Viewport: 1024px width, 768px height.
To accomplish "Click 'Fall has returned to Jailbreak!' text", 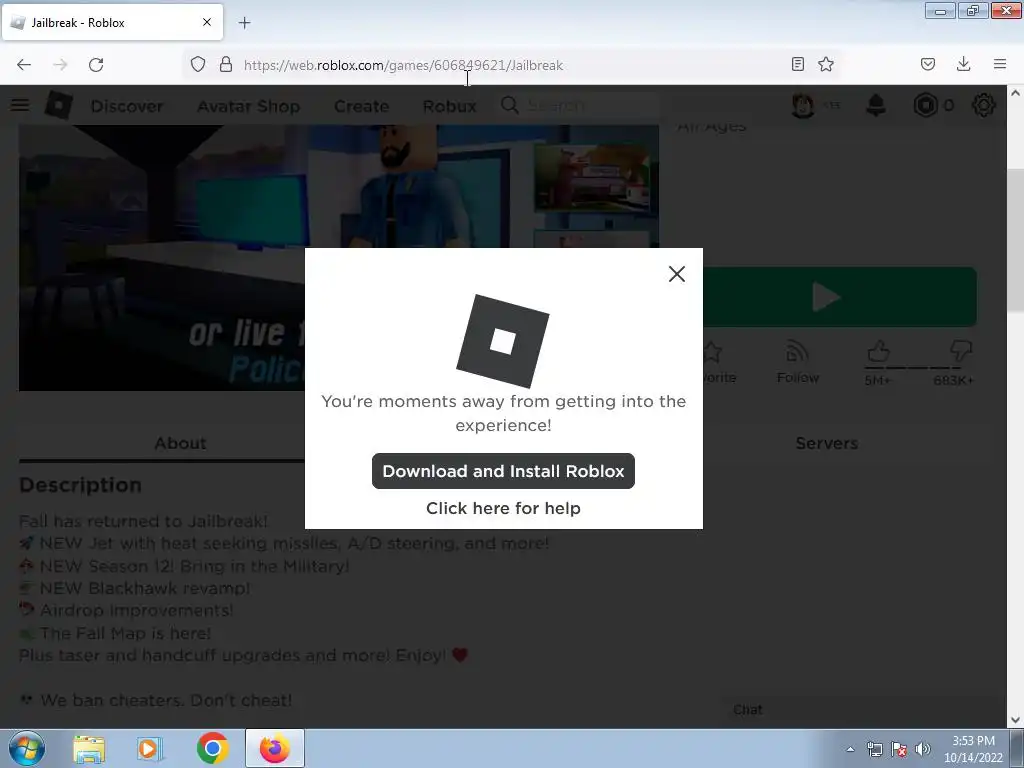I will pyautogui.click(x=143, y=521).
